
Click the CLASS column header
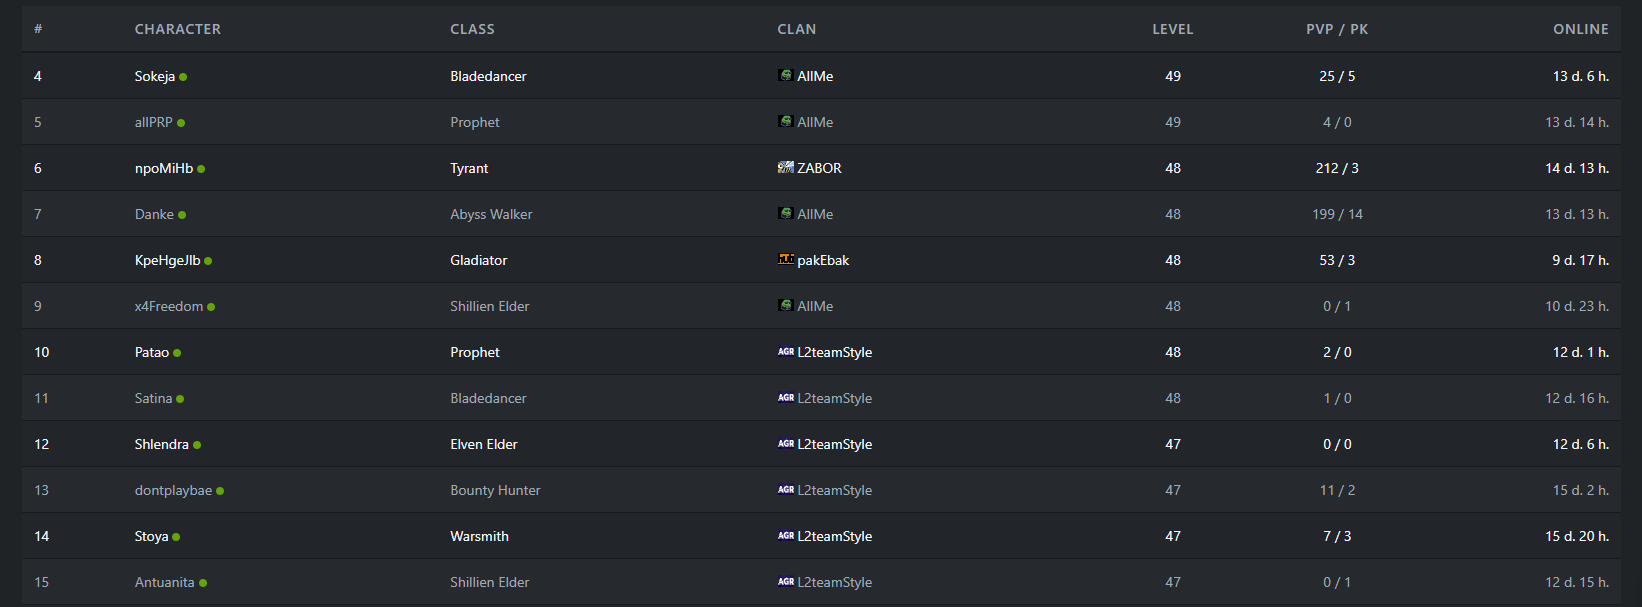472,29
